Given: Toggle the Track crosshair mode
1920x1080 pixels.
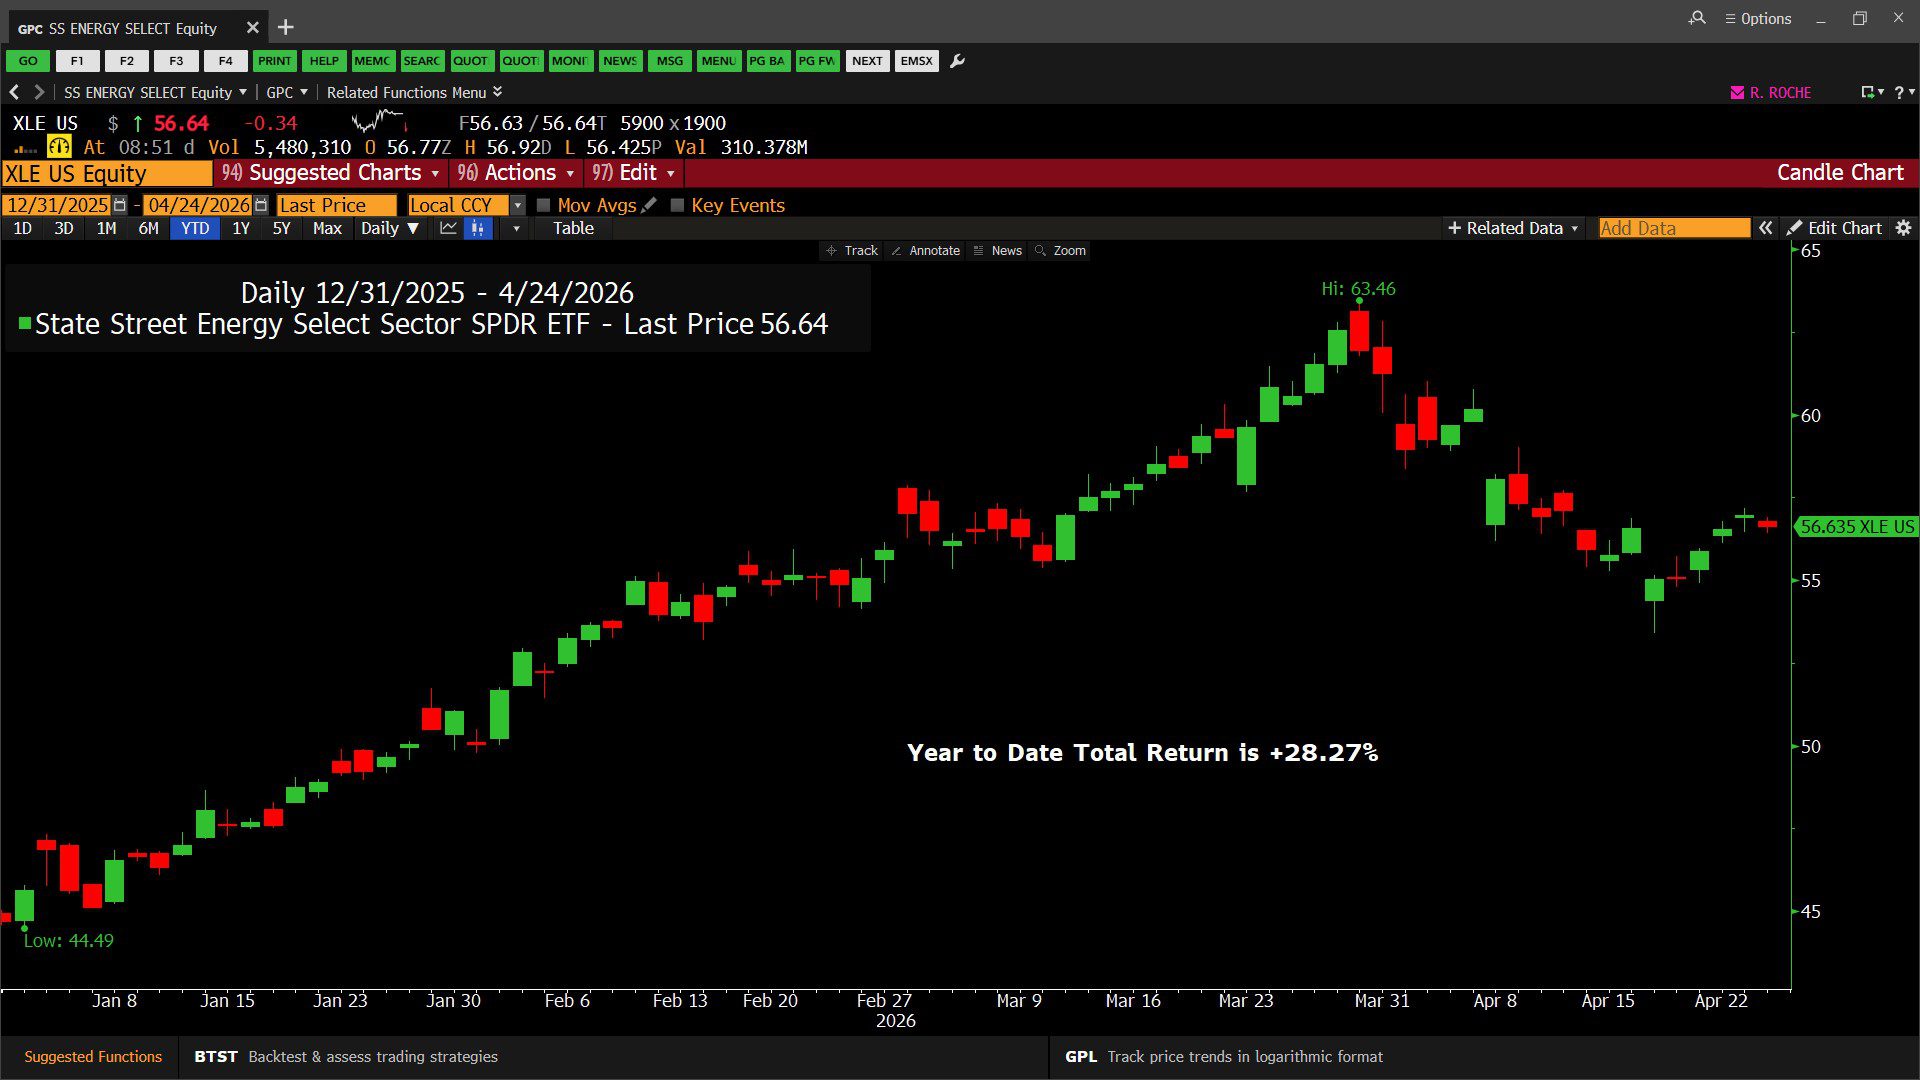Looking at the screenshot, I should (x=852, y=251).
